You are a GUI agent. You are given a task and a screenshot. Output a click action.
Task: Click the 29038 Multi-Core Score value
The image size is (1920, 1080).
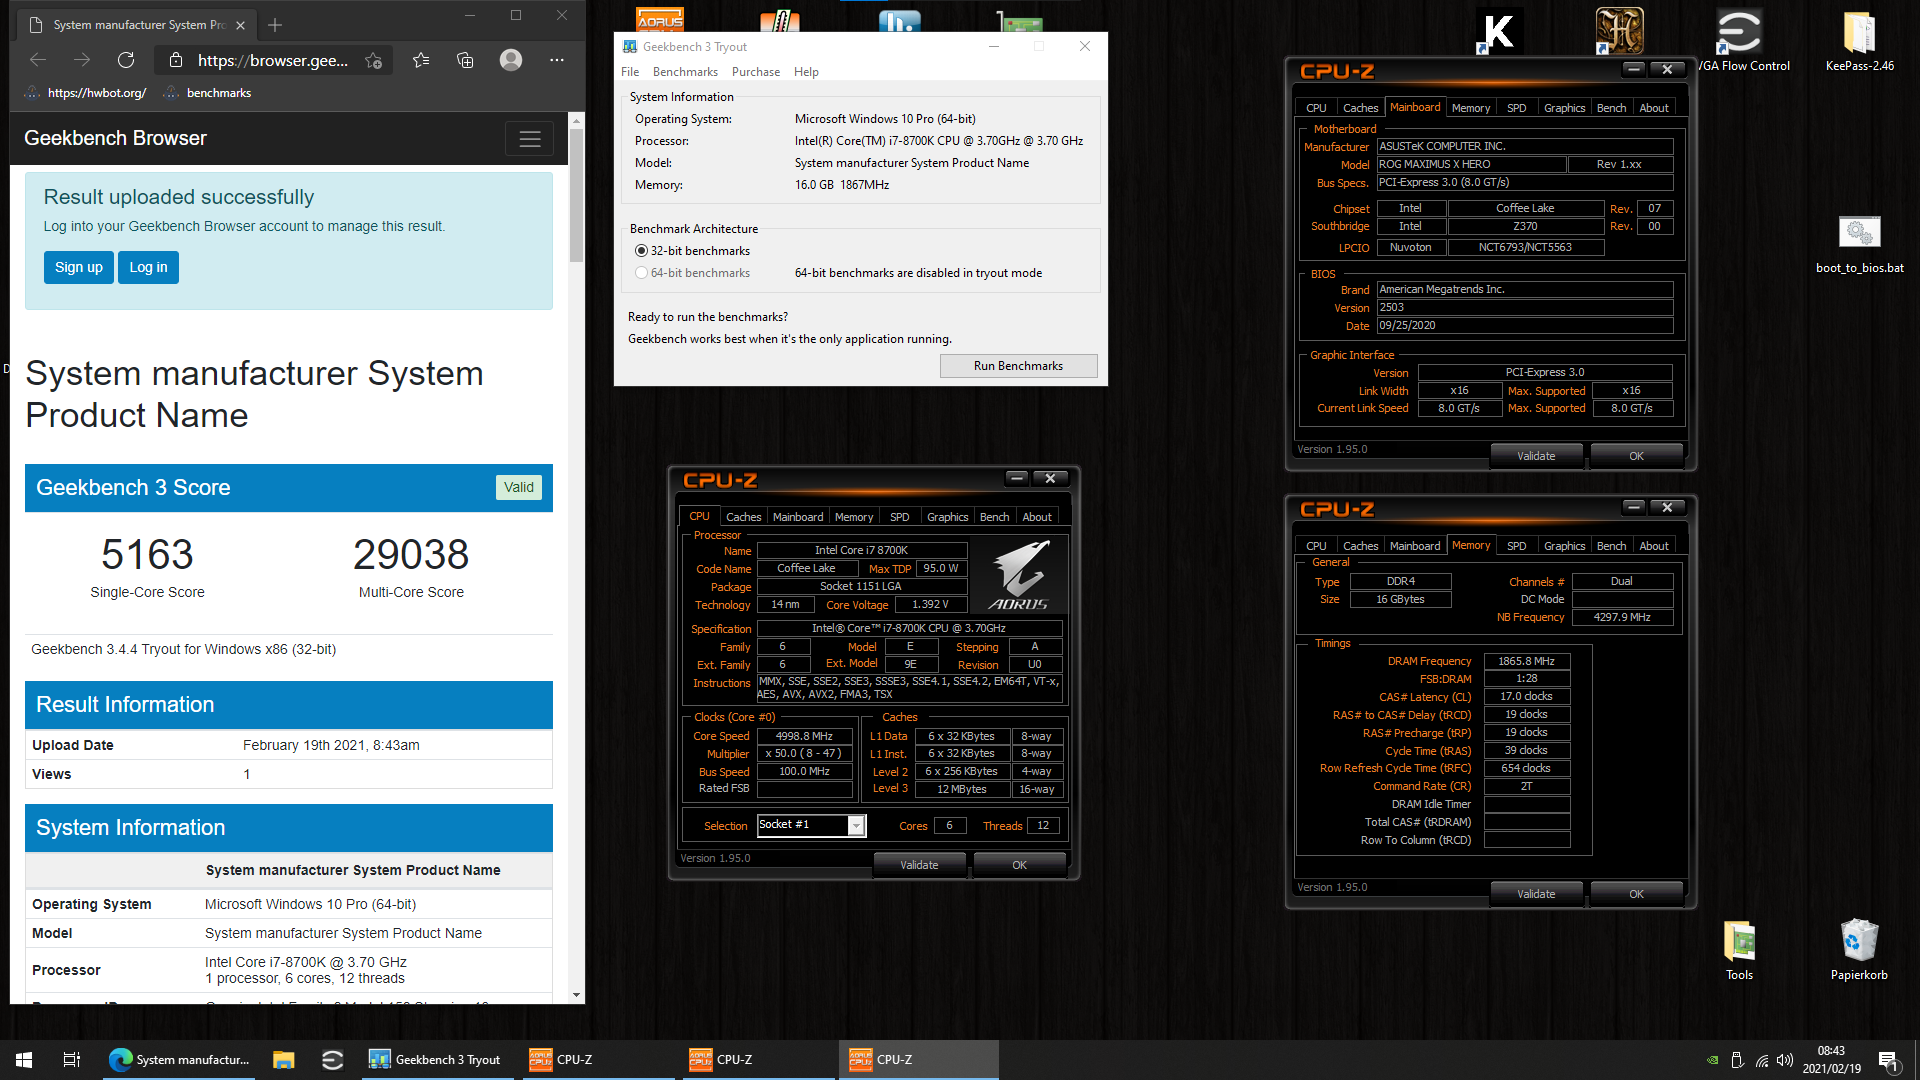point(411,555)
